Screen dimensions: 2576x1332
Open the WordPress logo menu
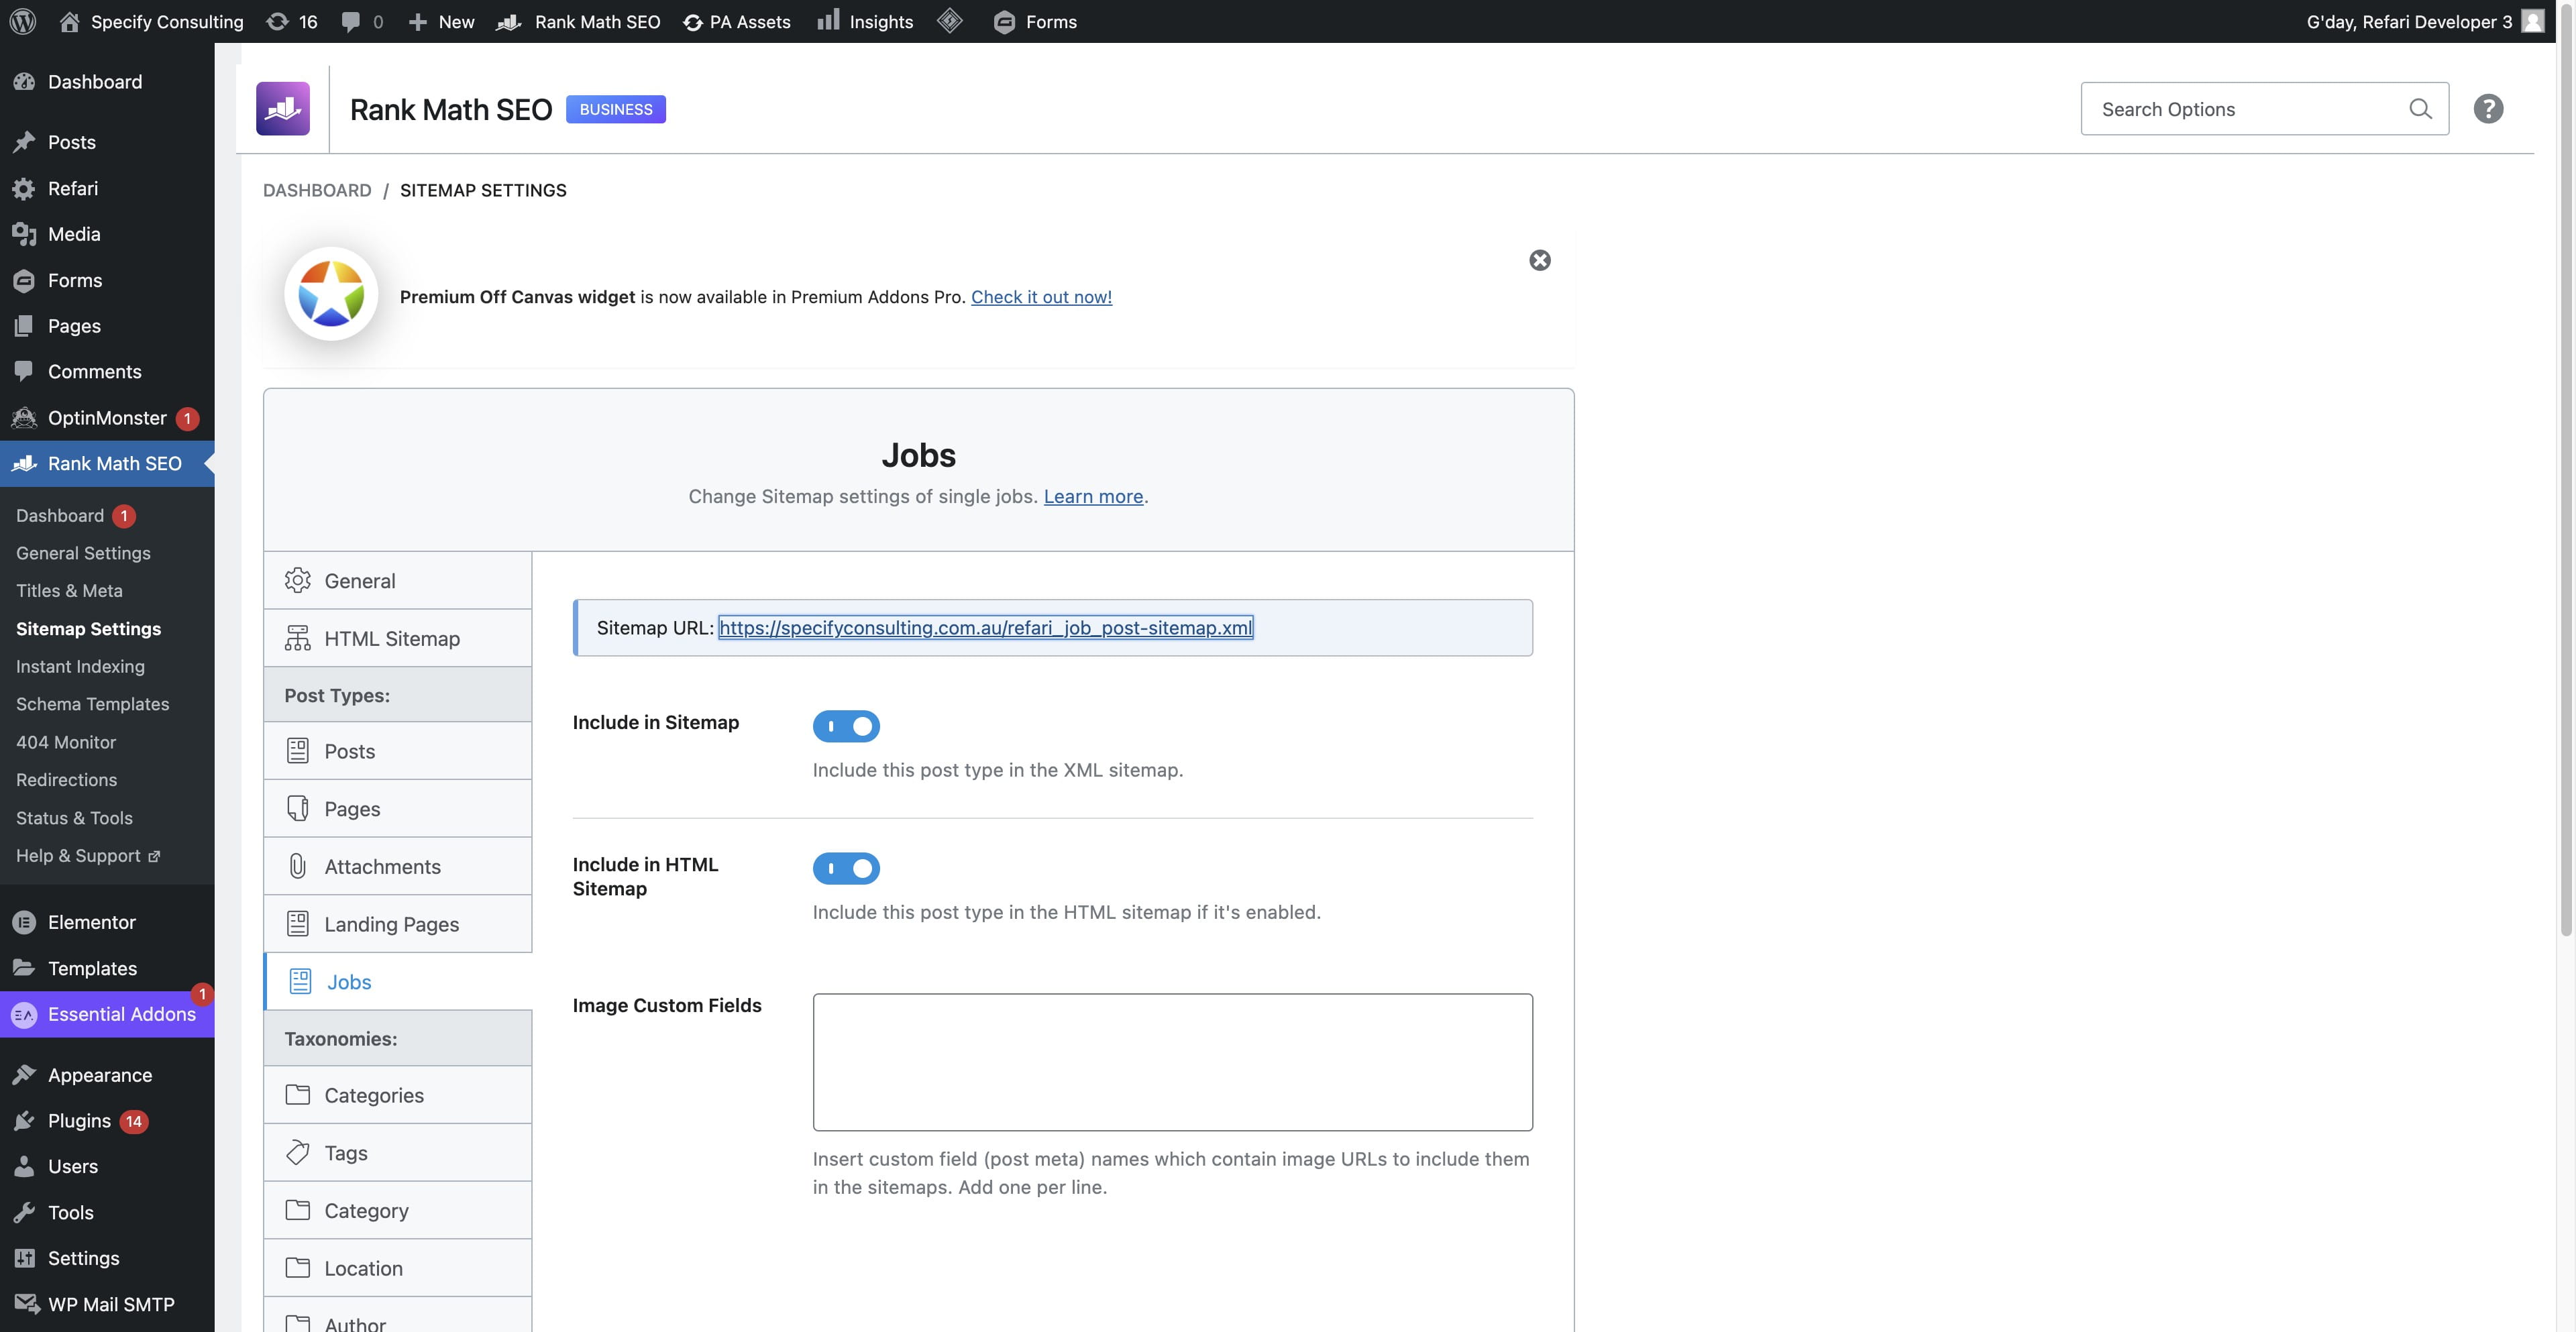click(x=22, y=21)
